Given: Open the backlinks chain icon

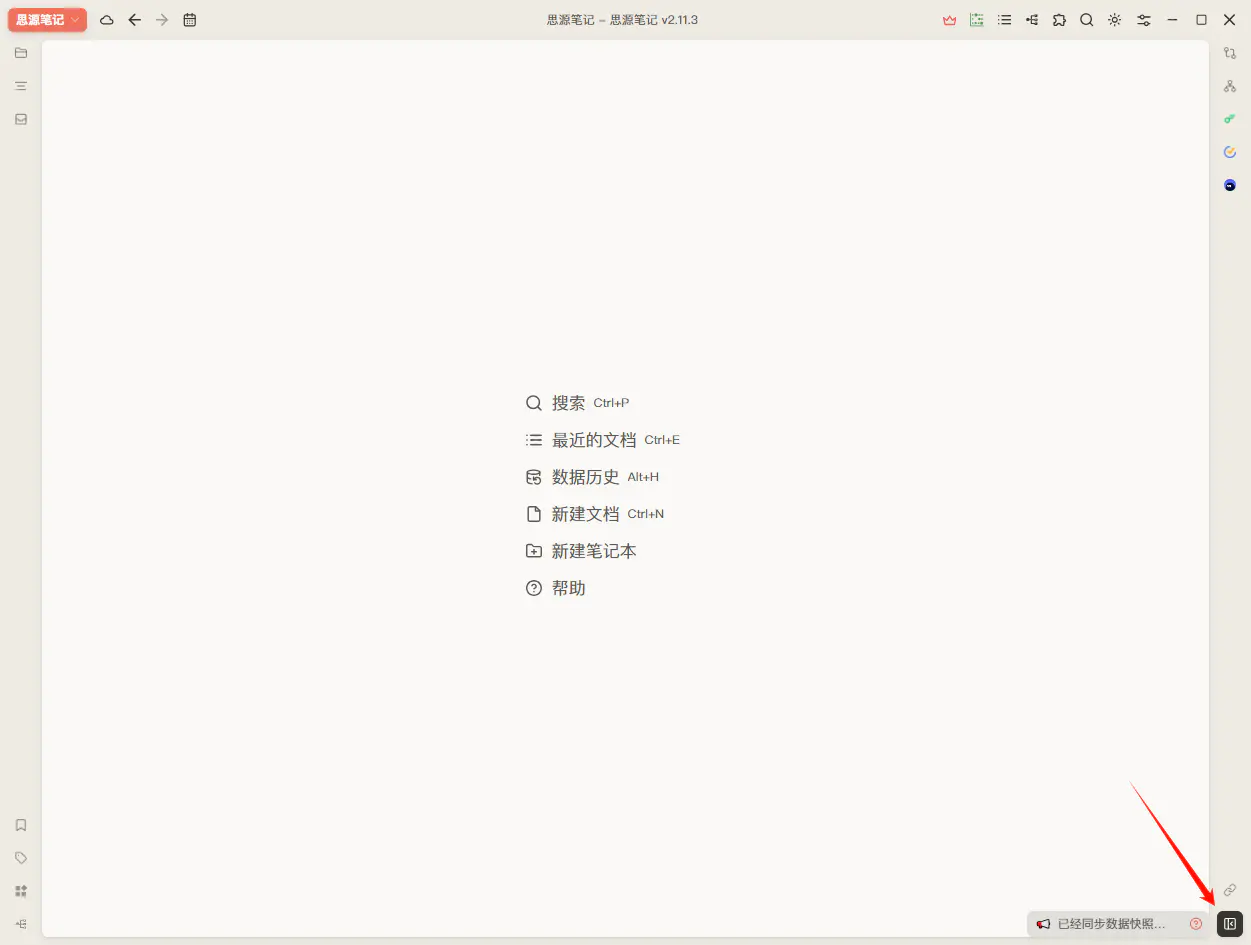Looking at the screenshot, I should pos(1230,890).
